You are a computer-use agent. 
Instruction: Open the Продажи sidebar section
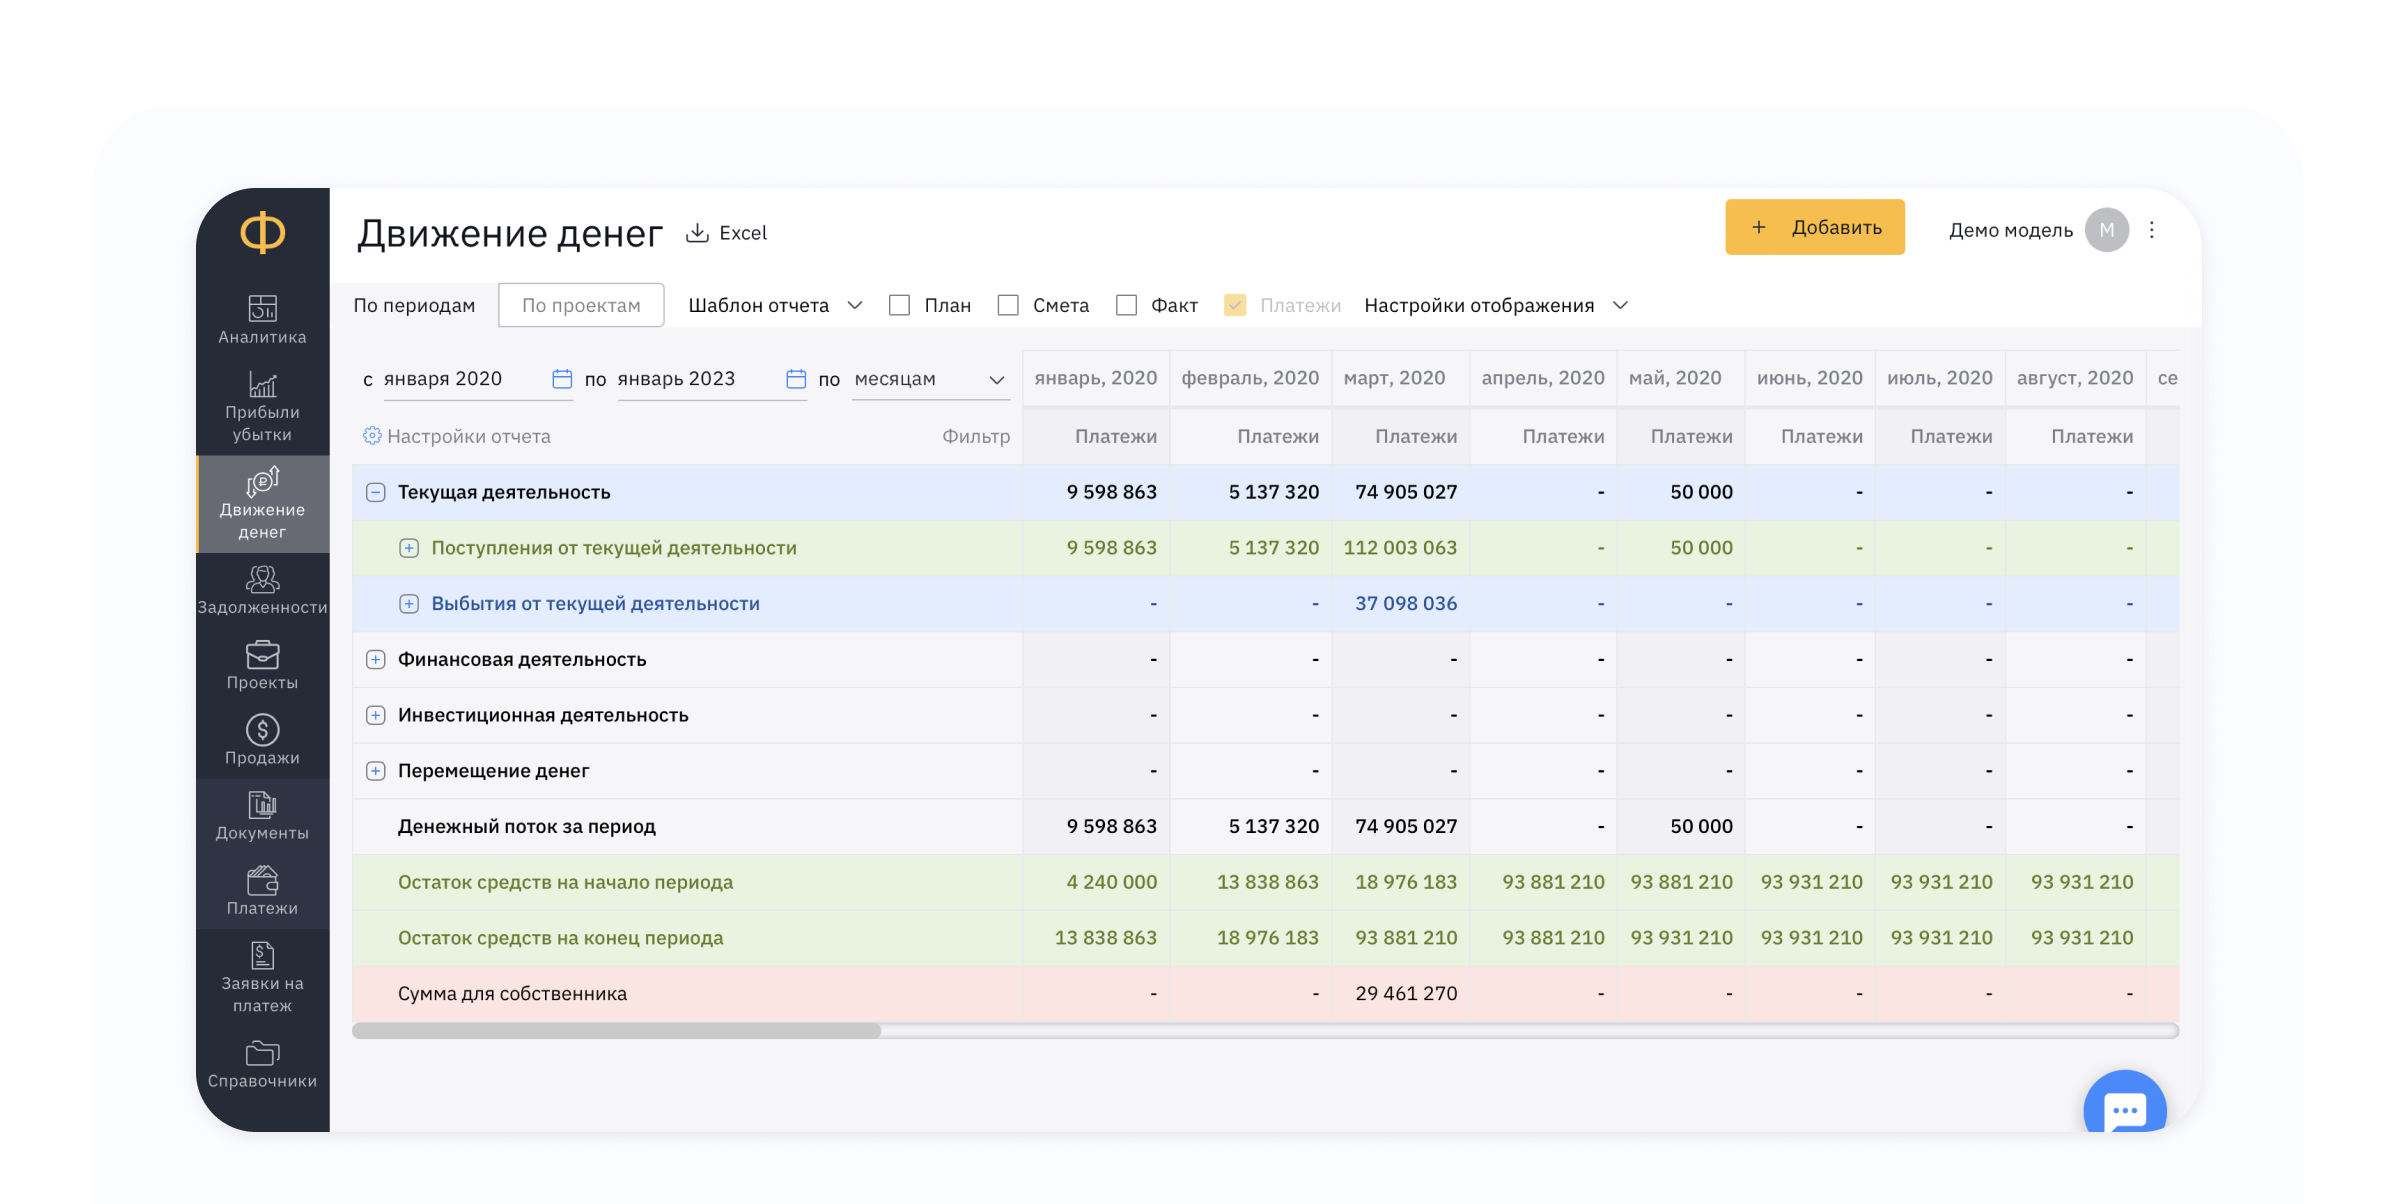[262, 740]
